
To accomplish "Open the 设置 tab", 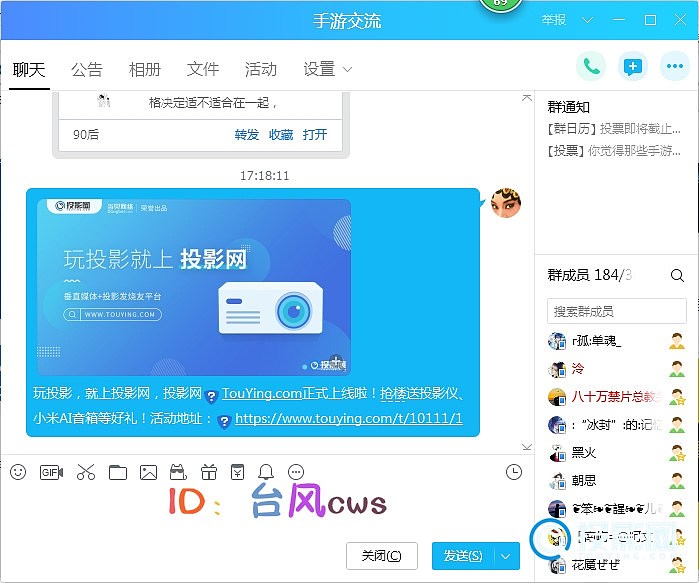I will click(x=319, y=70).
